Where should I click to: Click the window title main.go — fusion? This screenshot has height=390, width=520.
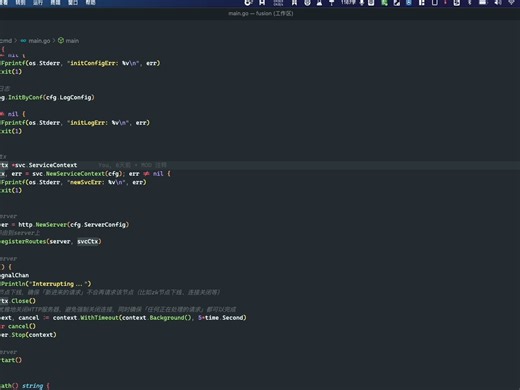click(x=261, y=14)
